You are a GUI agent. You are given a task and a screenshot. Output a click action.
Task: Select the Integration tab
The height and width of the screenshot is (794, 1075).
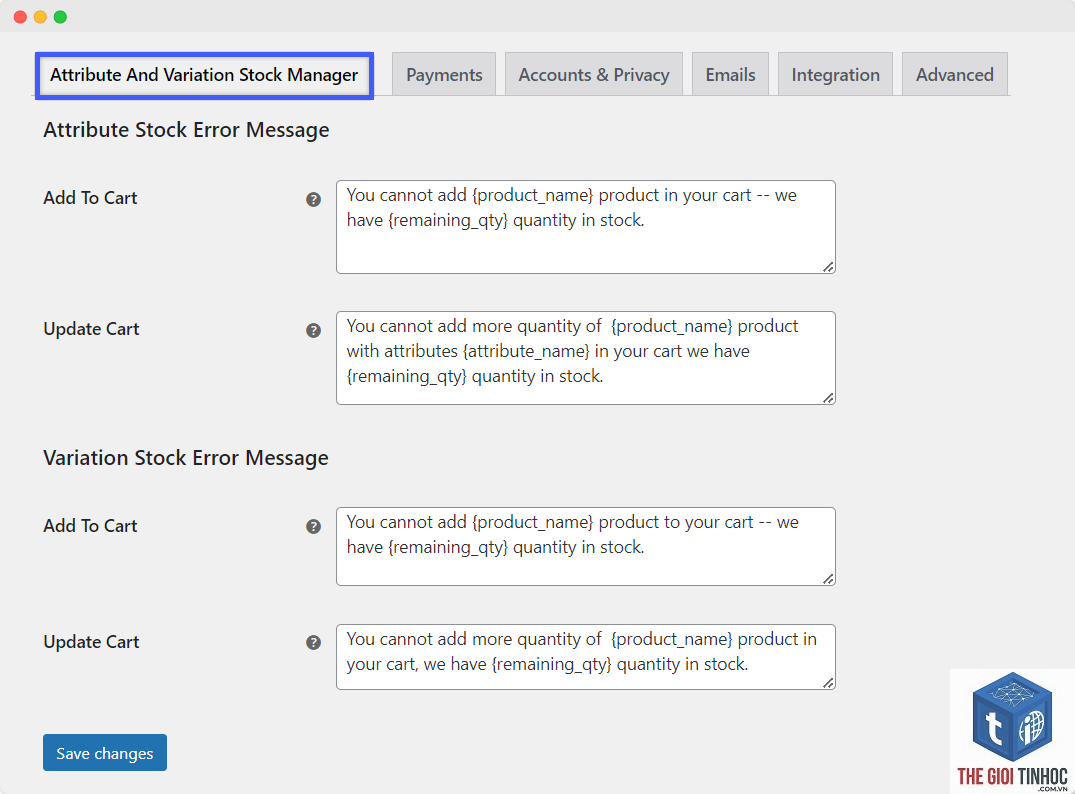click(835, 75)
